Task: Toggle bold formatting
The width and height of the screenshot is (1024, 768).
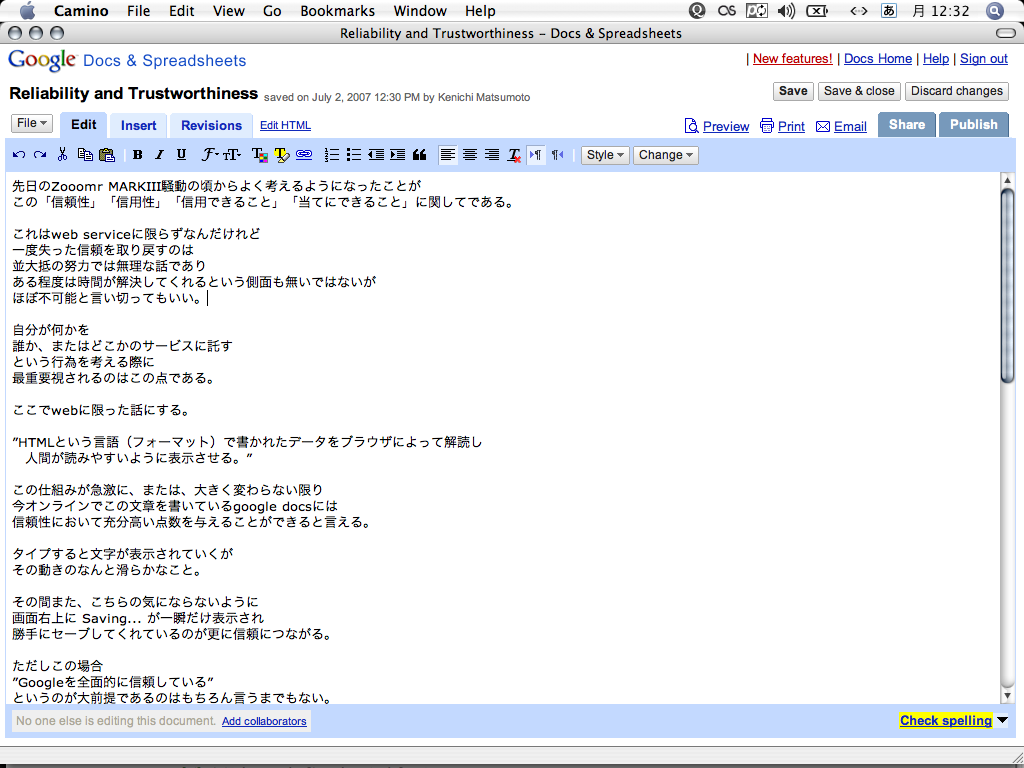Action: (137, 155)
